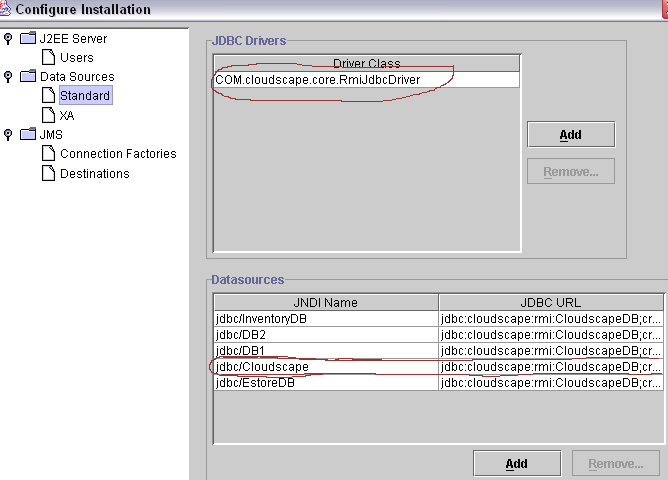Collapse the JMS tree node
The width and height of the screenshot is (668, 480).
(8, 135)
